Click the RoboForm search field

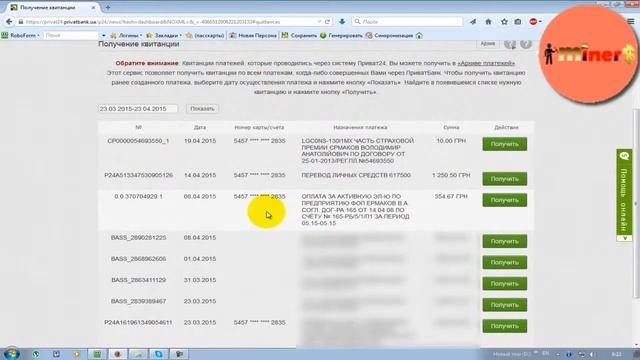click(x=71, y=36)
